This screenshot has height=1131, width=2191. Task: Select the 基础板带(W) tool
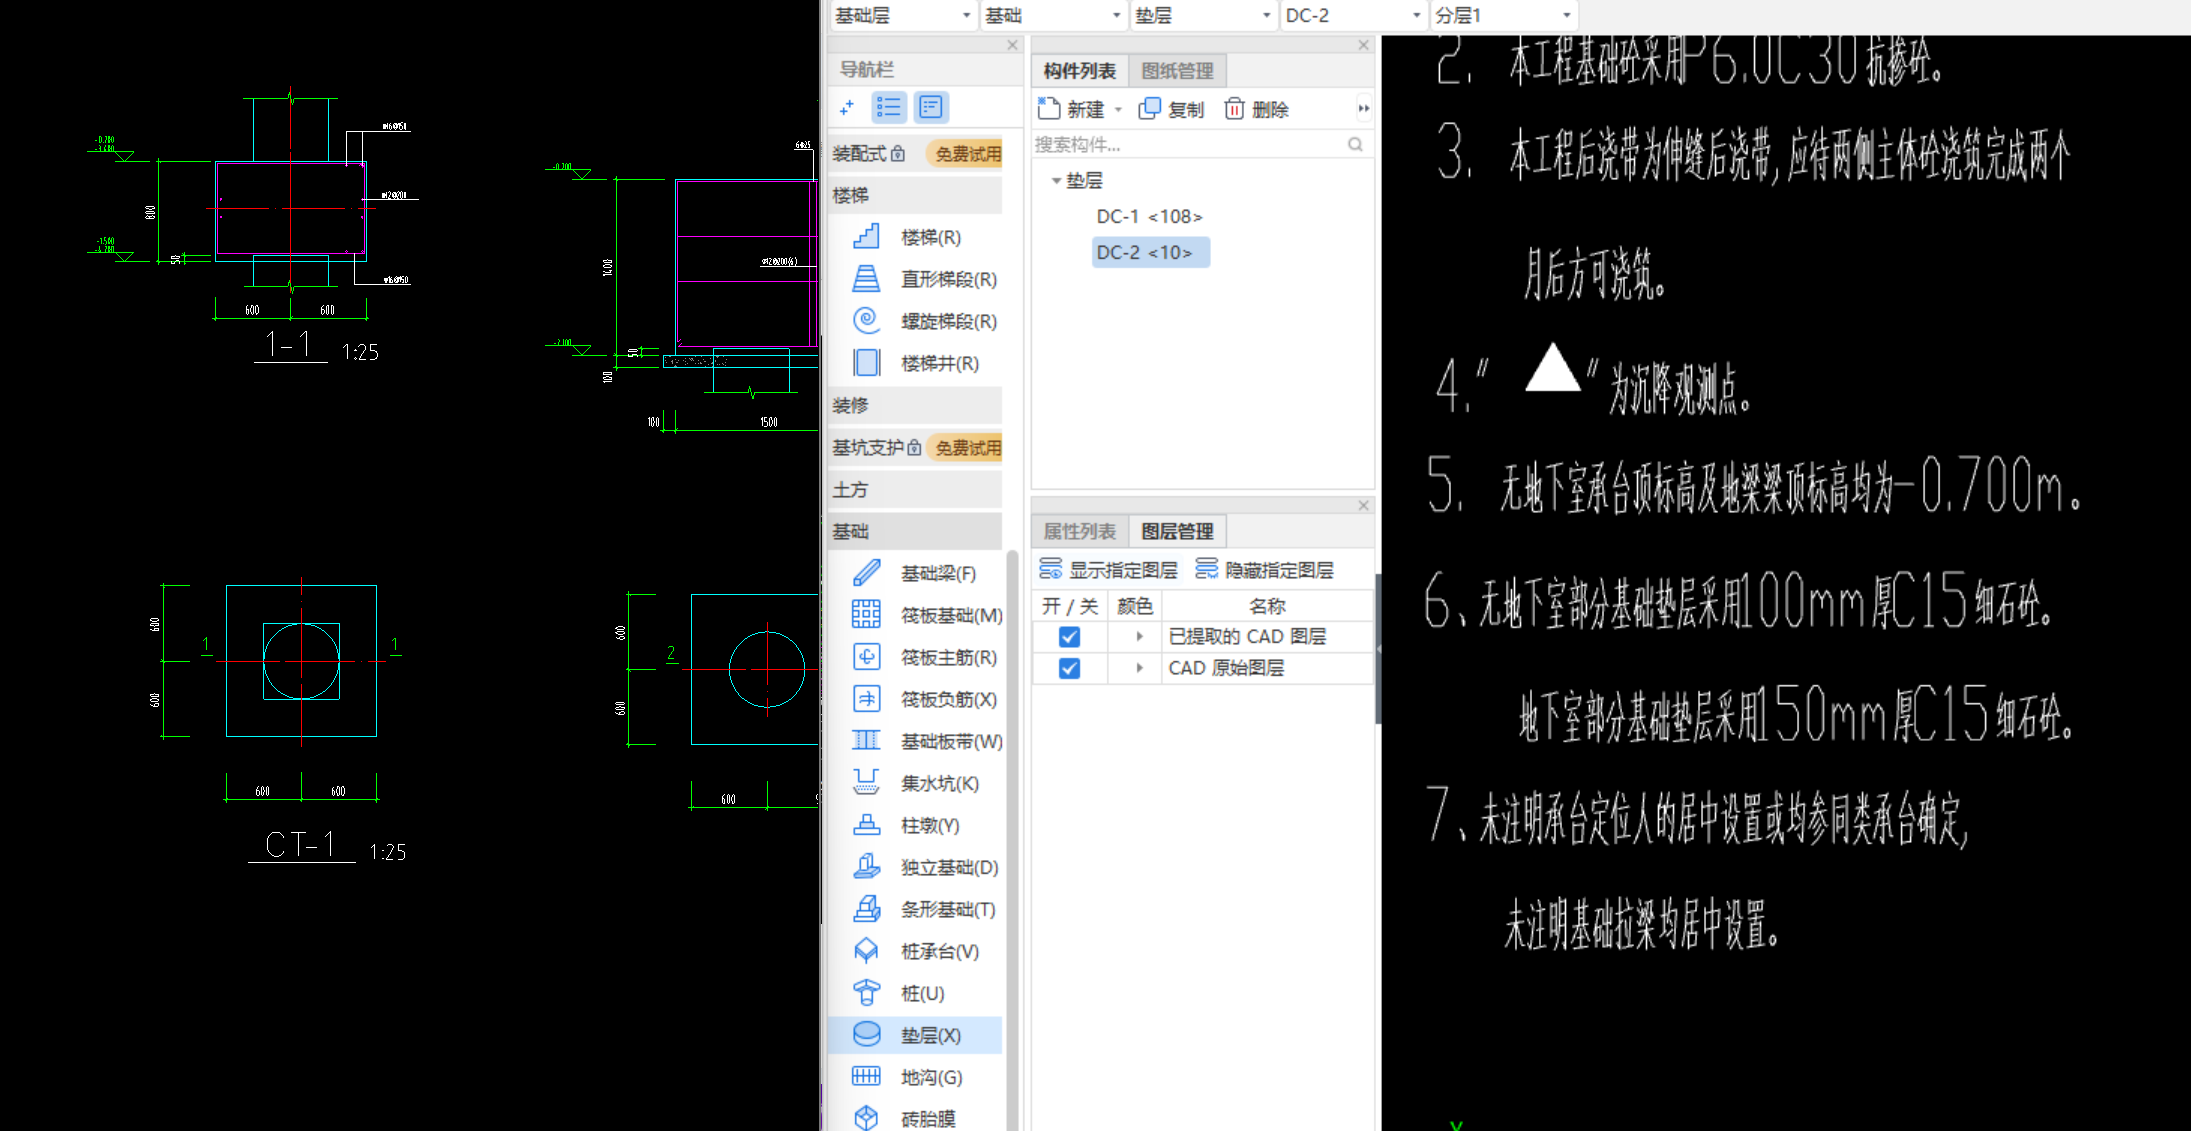(915, 741)
